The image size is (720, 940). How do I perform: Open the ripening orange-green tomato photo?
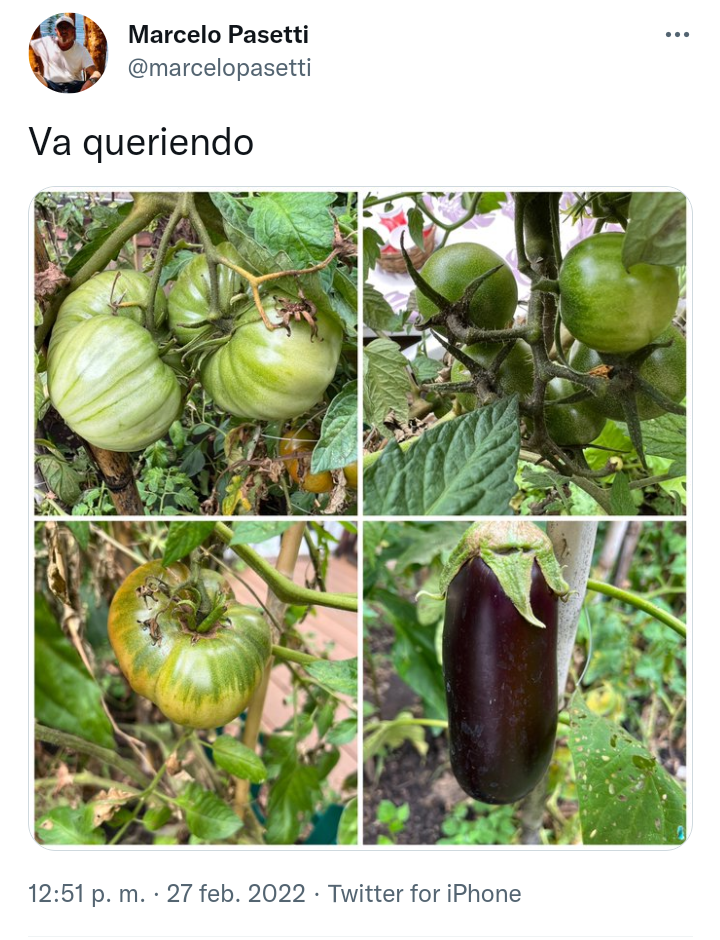coord(195,683)
